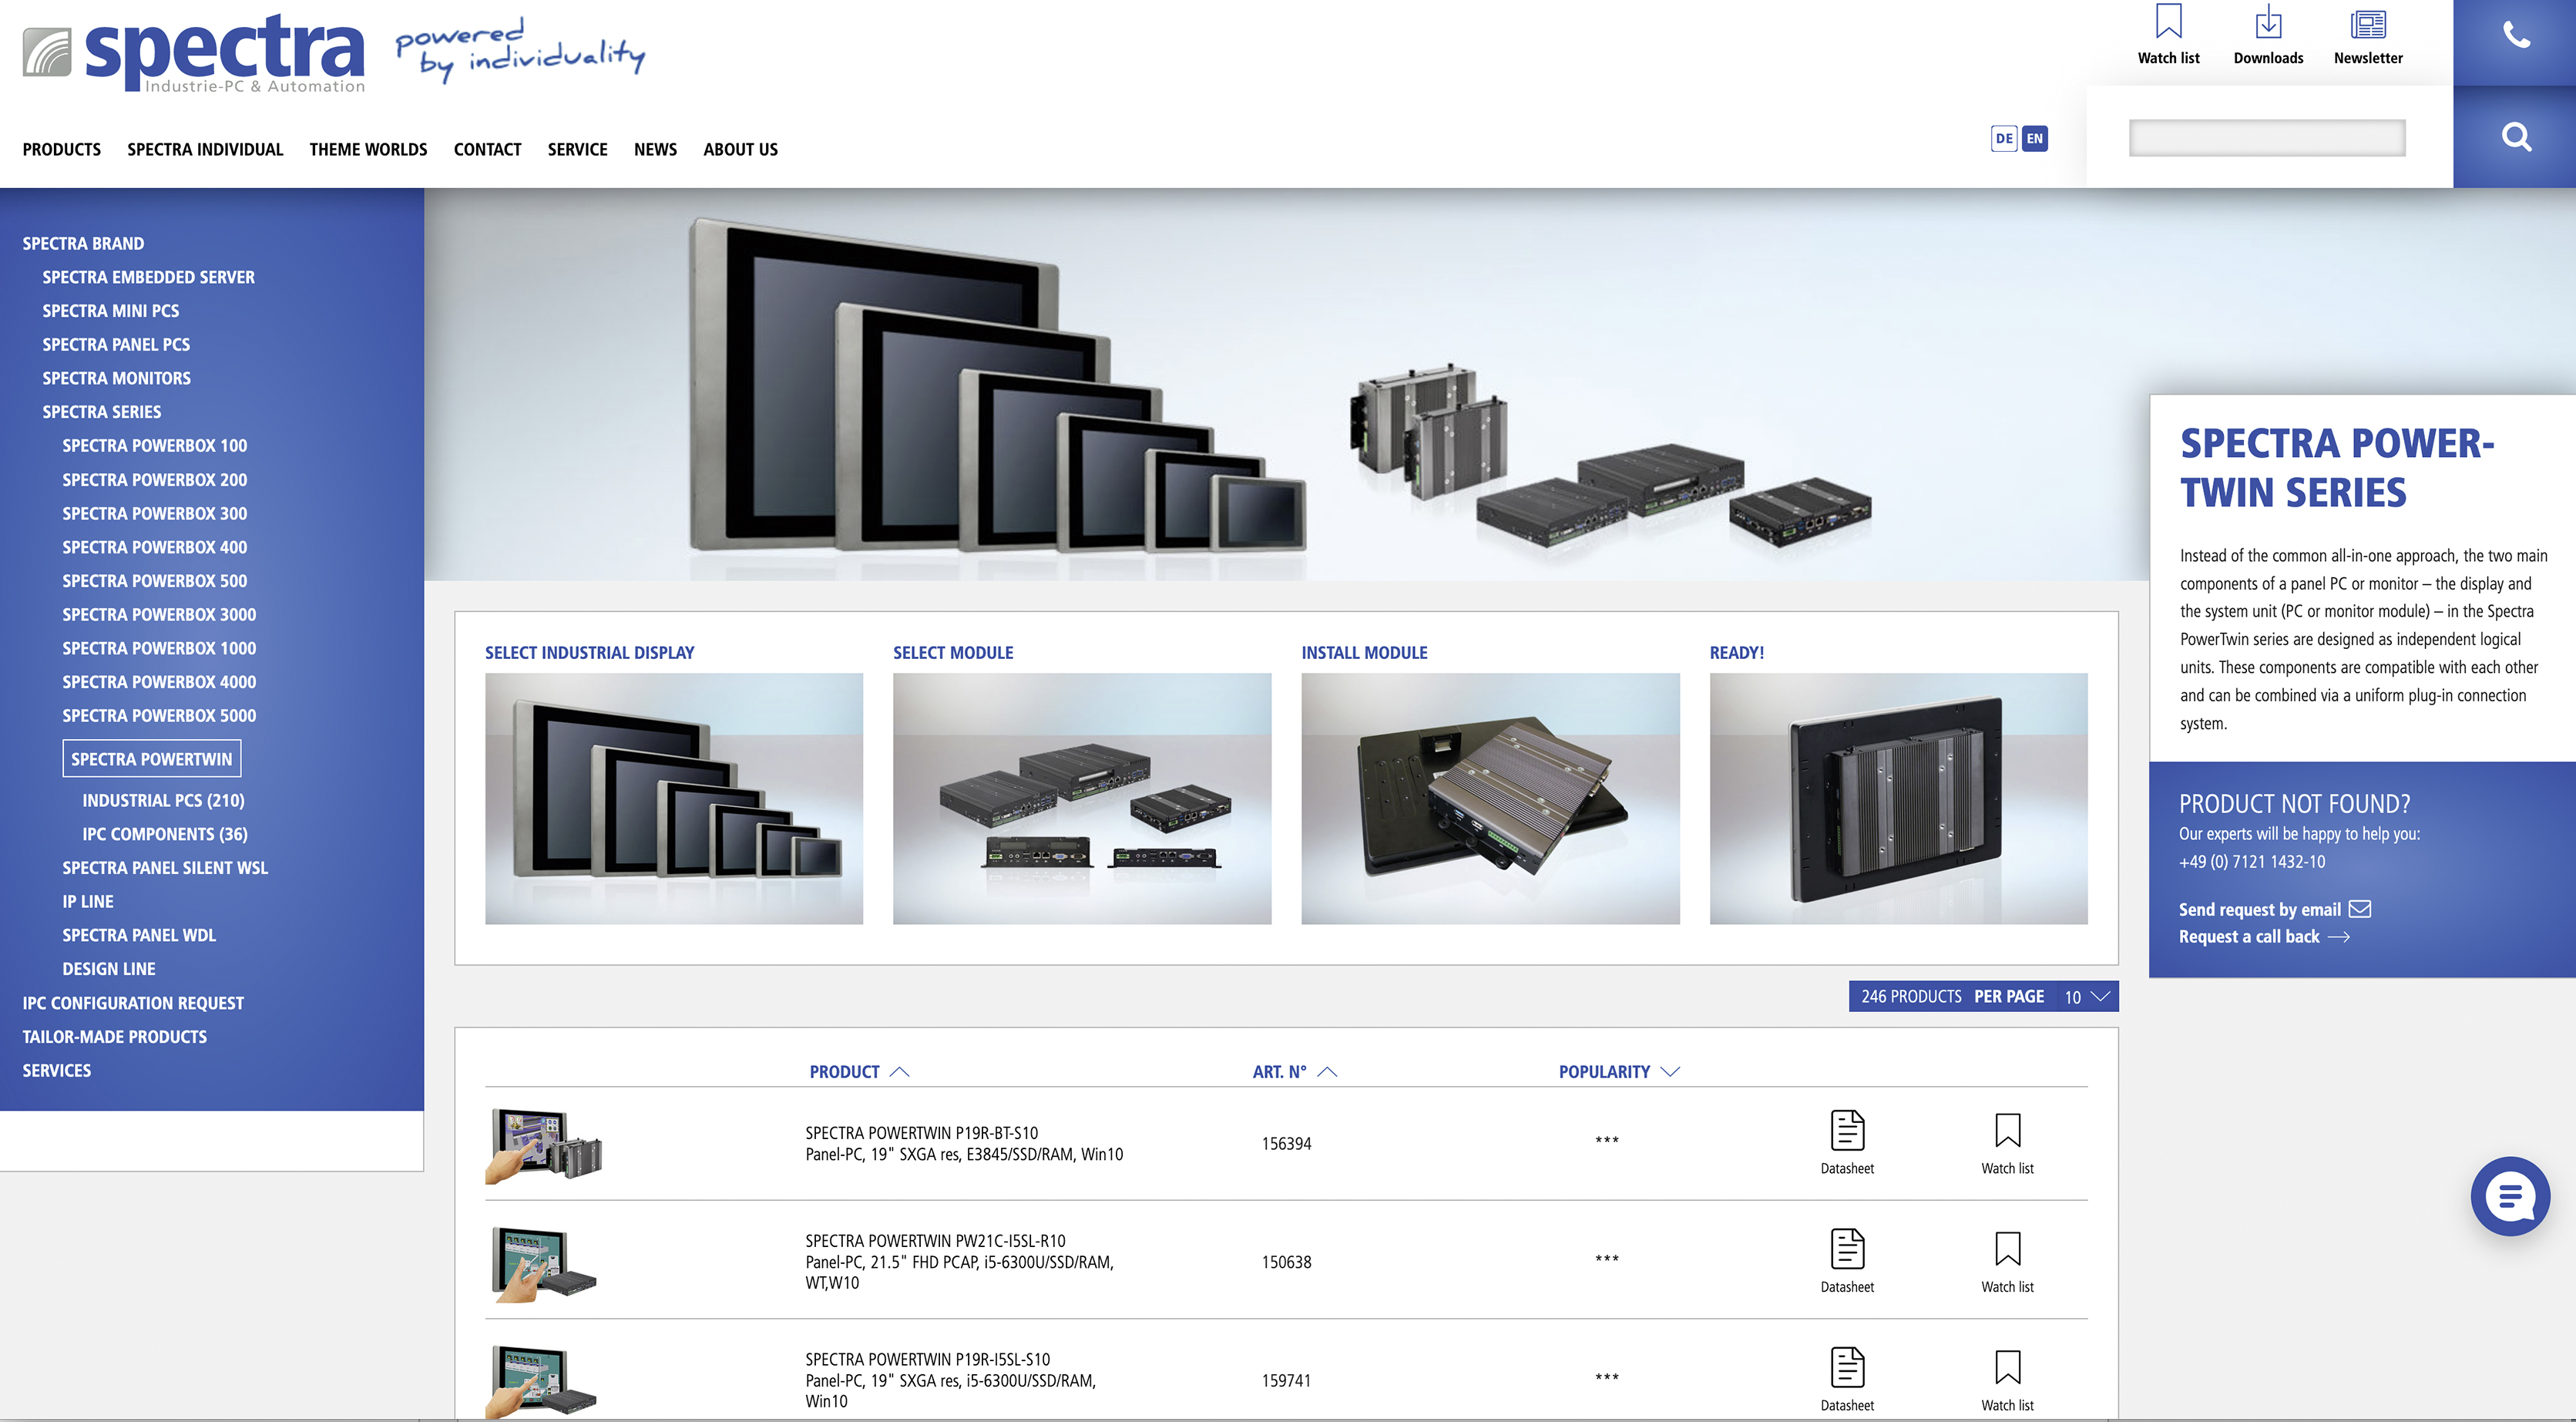The width and height of the screenshot is (2576, 1422).
Task: Open SPECTRA PANEL SILENT WSL
Action: pyautogui.click(x=165, y=868)
